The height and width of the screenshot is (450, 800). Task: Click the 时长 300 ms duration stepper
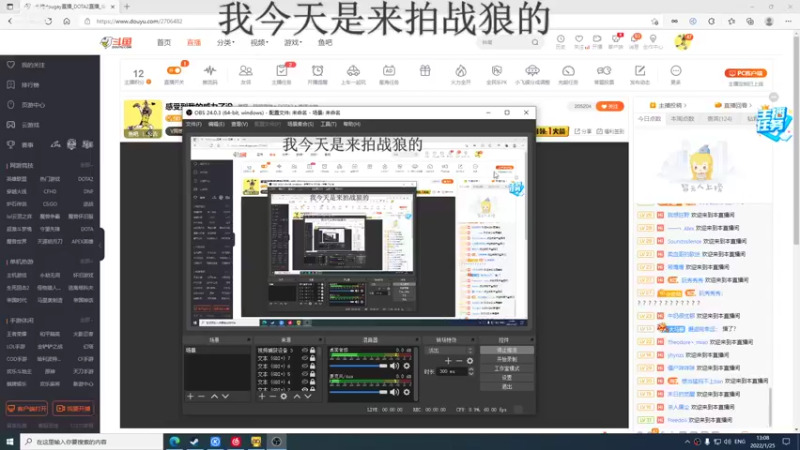(471, 371)
